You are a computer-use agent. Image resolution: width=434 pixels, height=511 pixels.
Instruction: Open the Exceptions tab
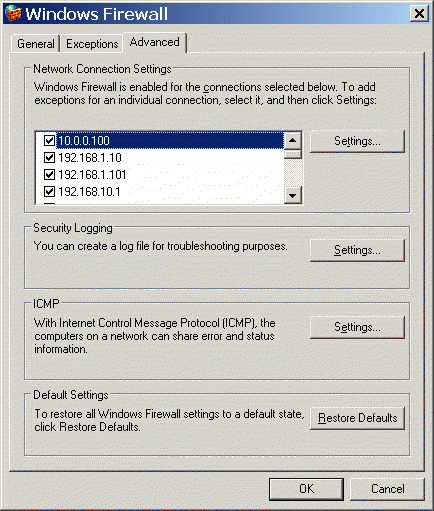coord(92,44)
